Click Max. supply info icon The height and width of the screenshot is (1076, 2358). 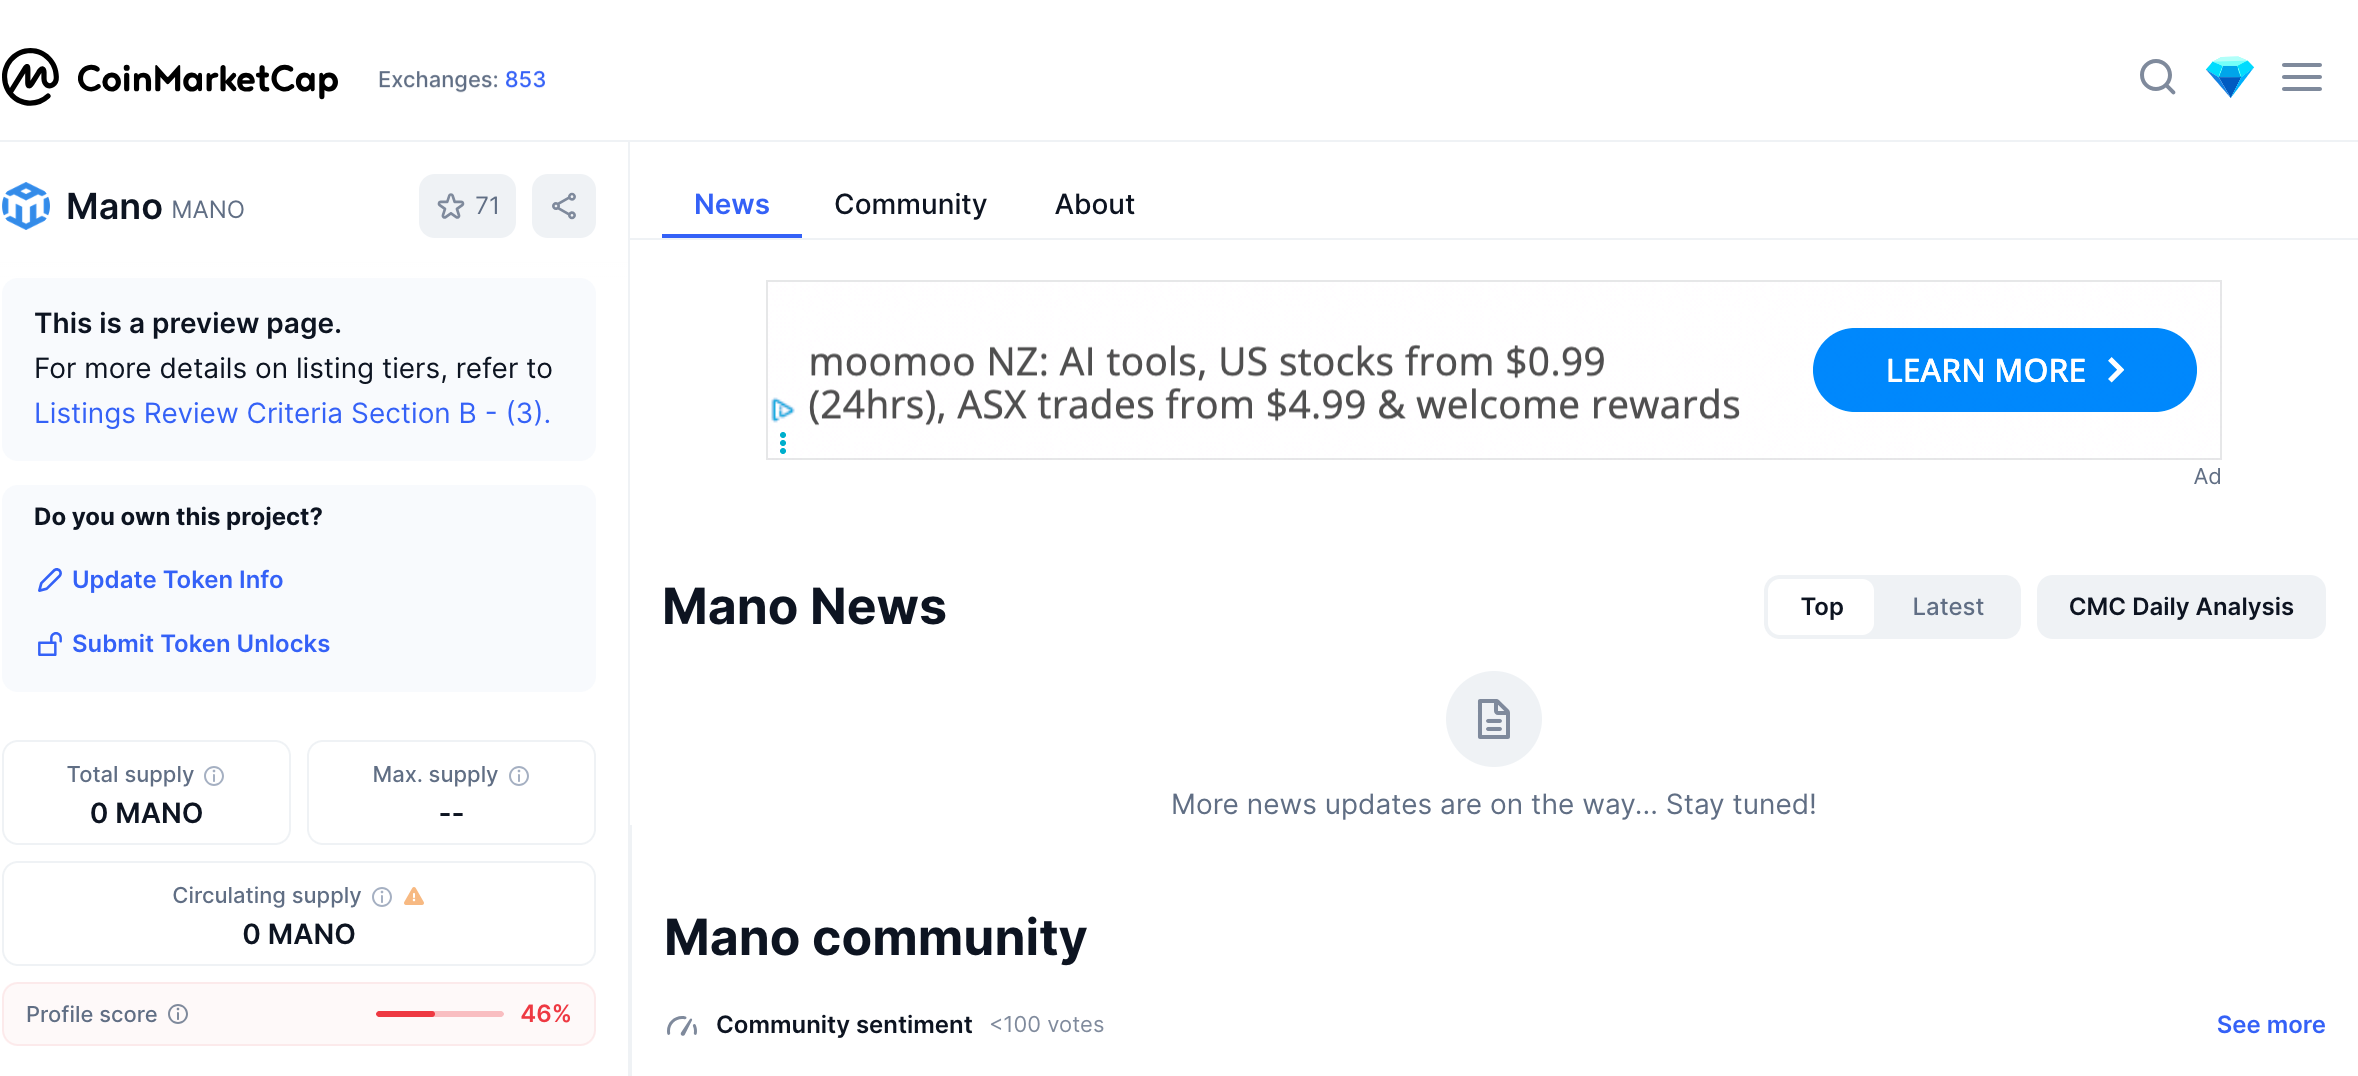pos(519,776)
